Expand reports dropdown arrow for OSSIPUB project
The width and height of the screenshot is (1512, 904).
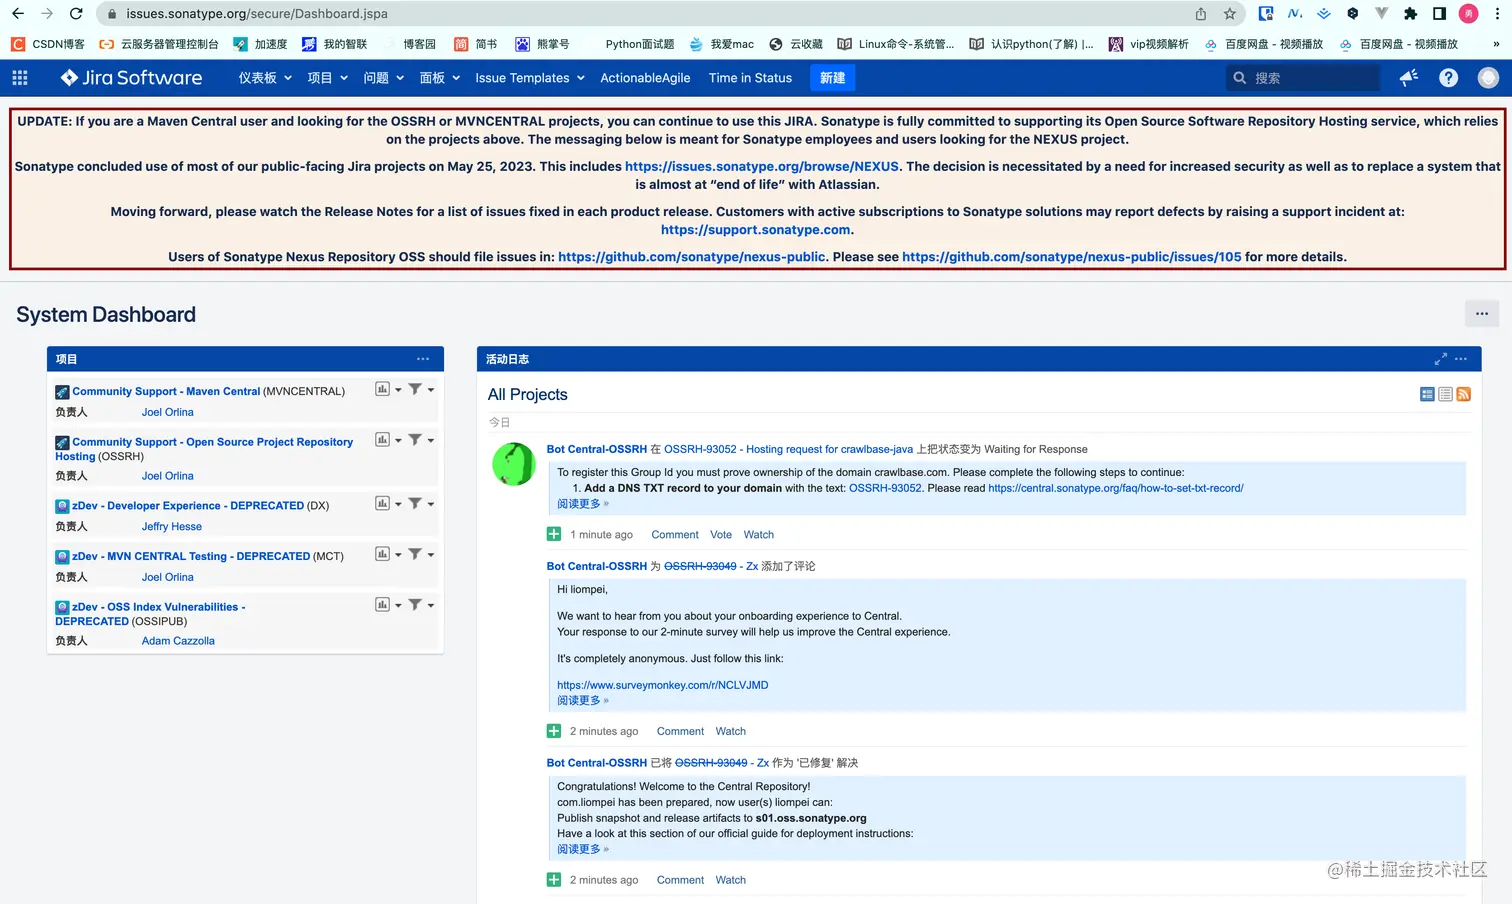(398, 605)
